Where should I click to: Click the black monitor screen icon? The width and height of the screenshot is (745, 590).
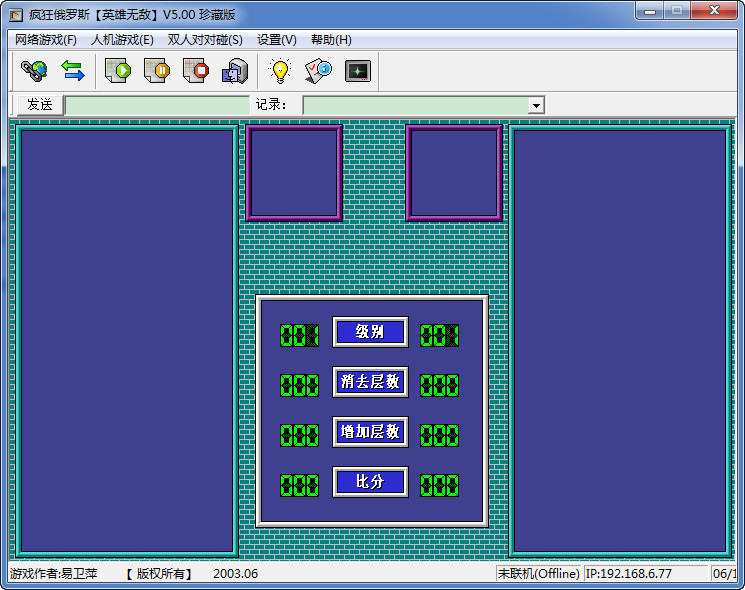point(357,71)
